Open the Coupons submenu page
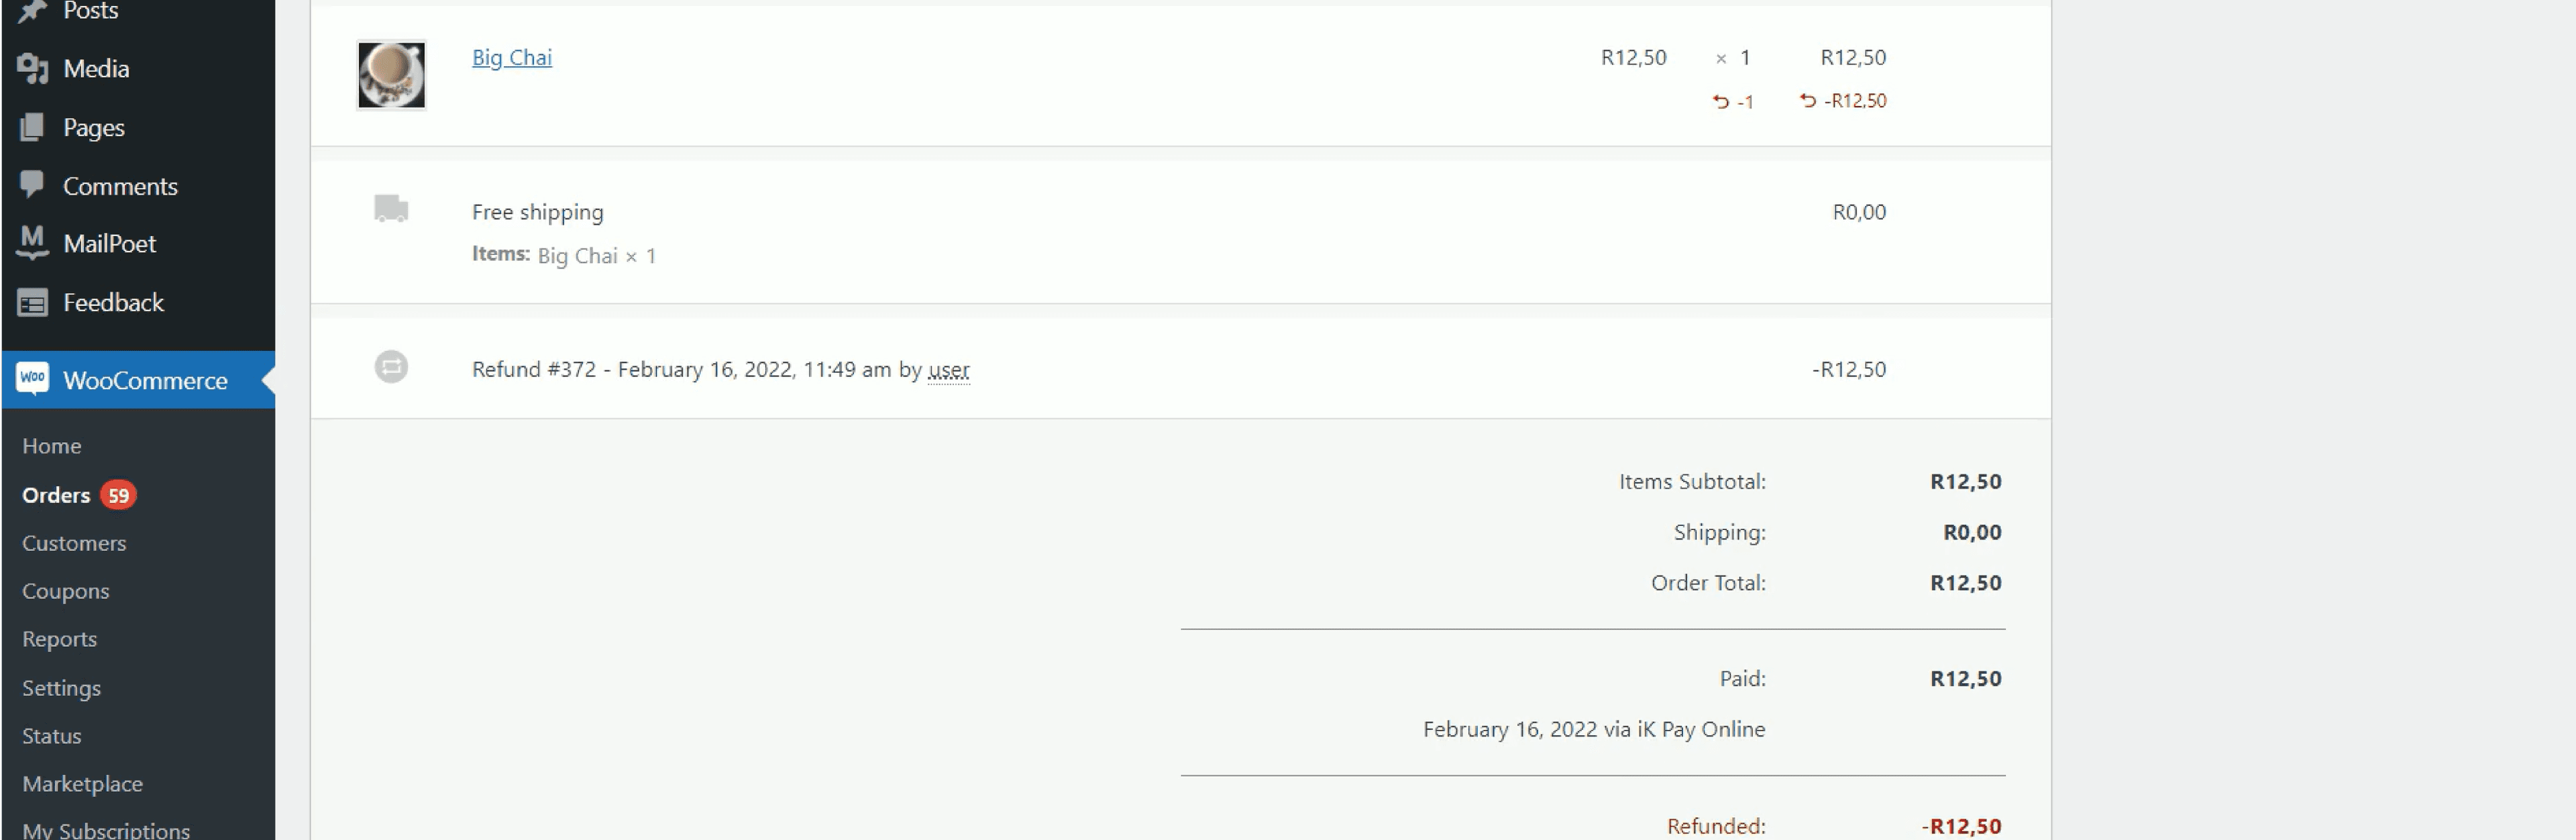The width and height of the screenshot is (2576, 840). (65, 591)
